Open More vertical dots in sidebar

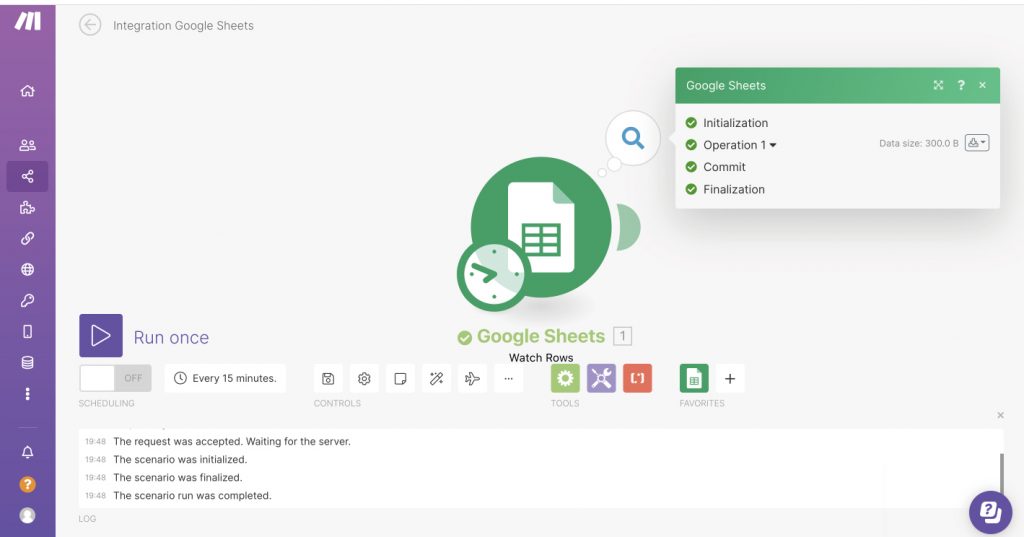27,394
